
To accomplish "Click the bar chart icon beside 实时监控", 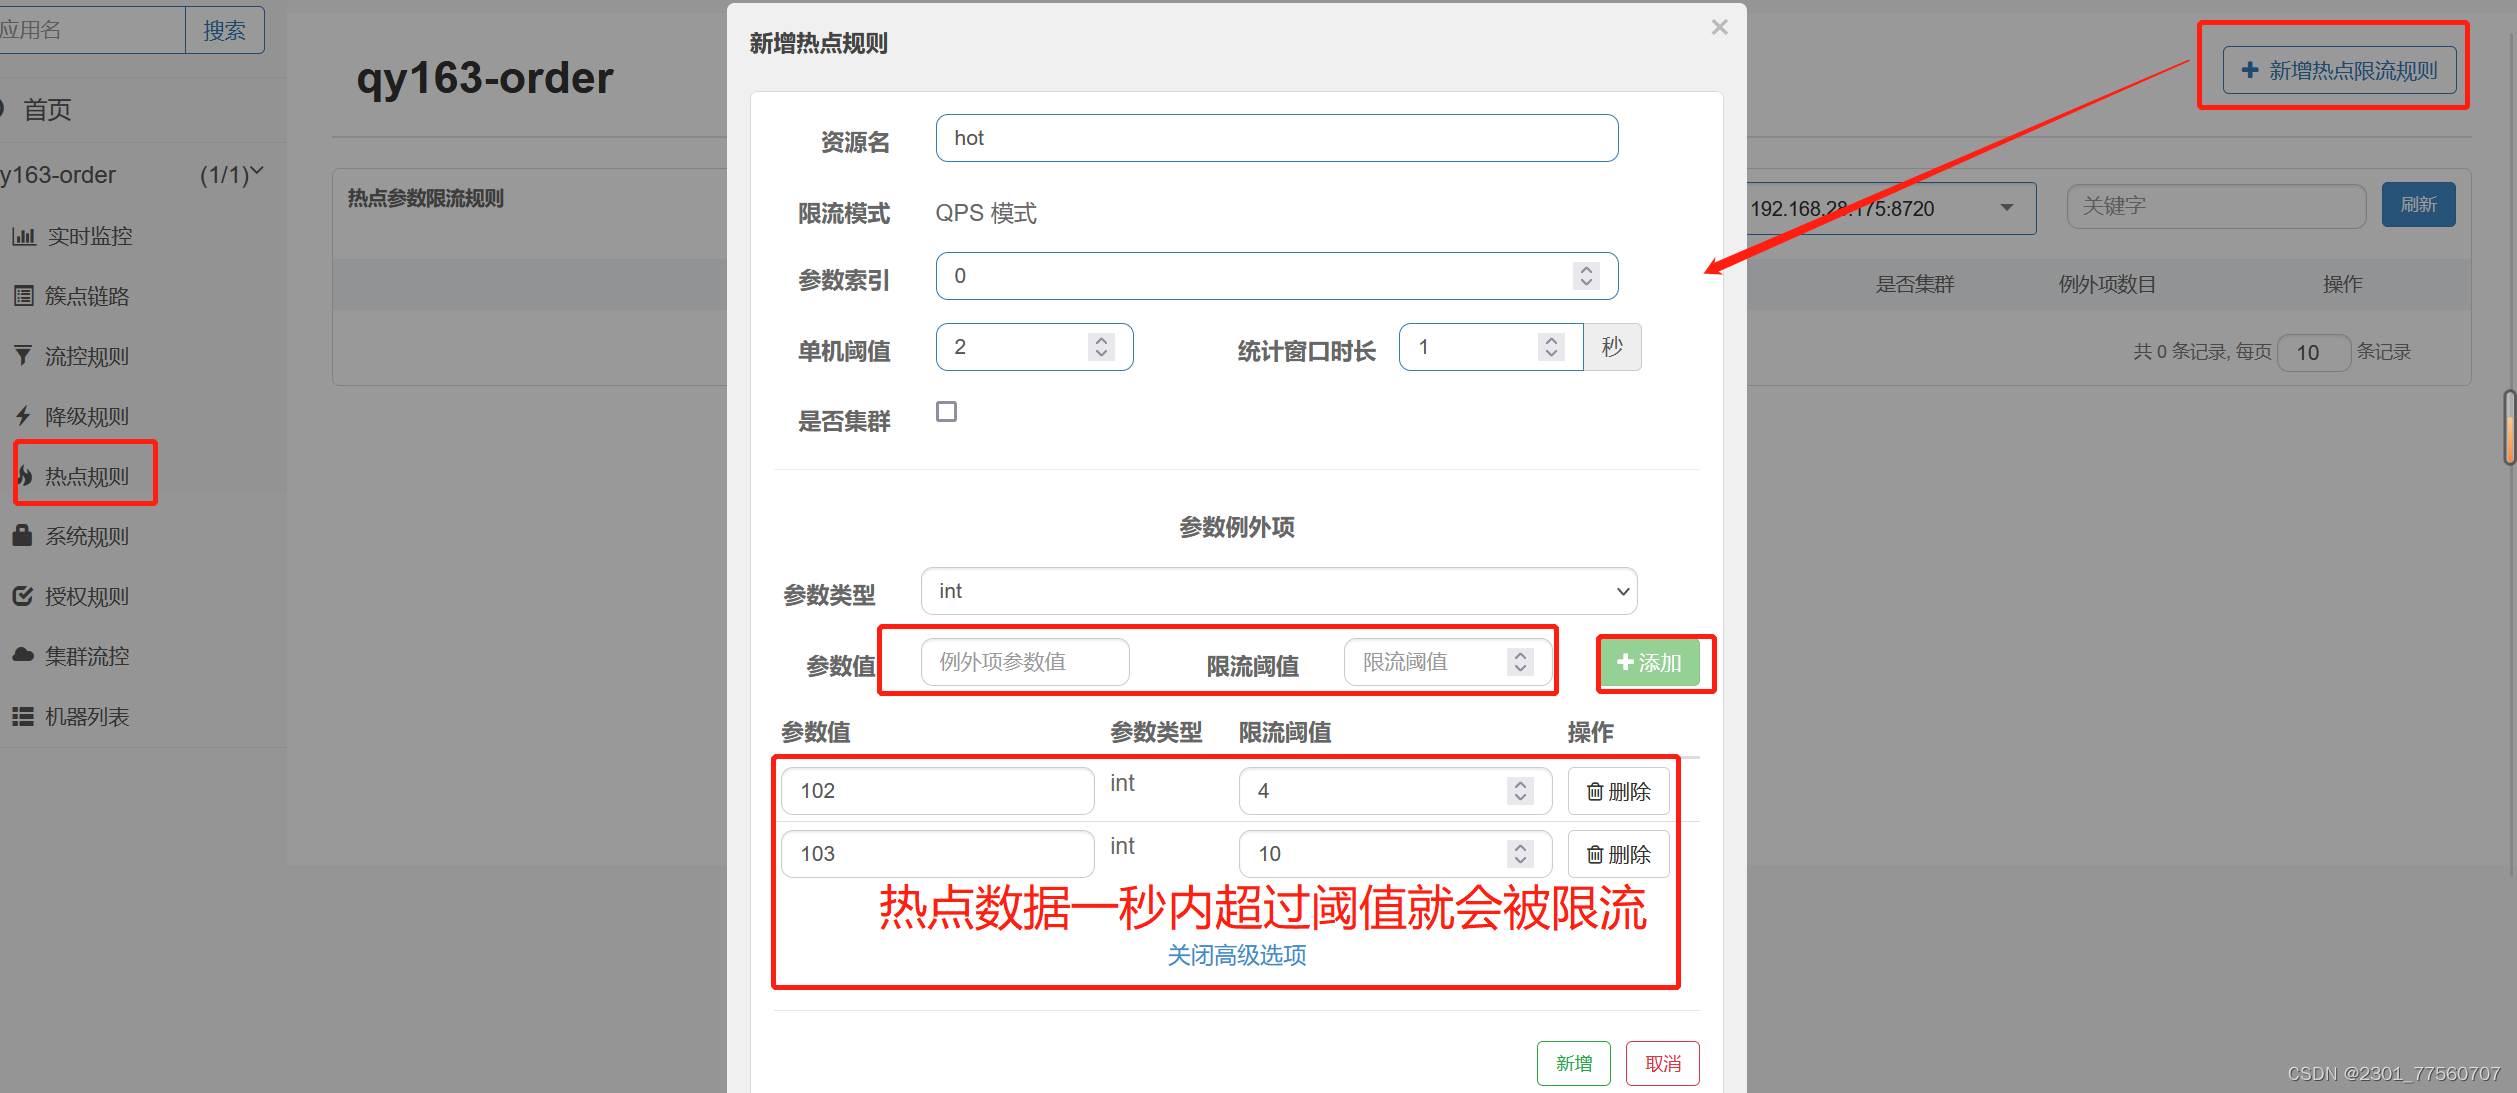I will 23,237.
